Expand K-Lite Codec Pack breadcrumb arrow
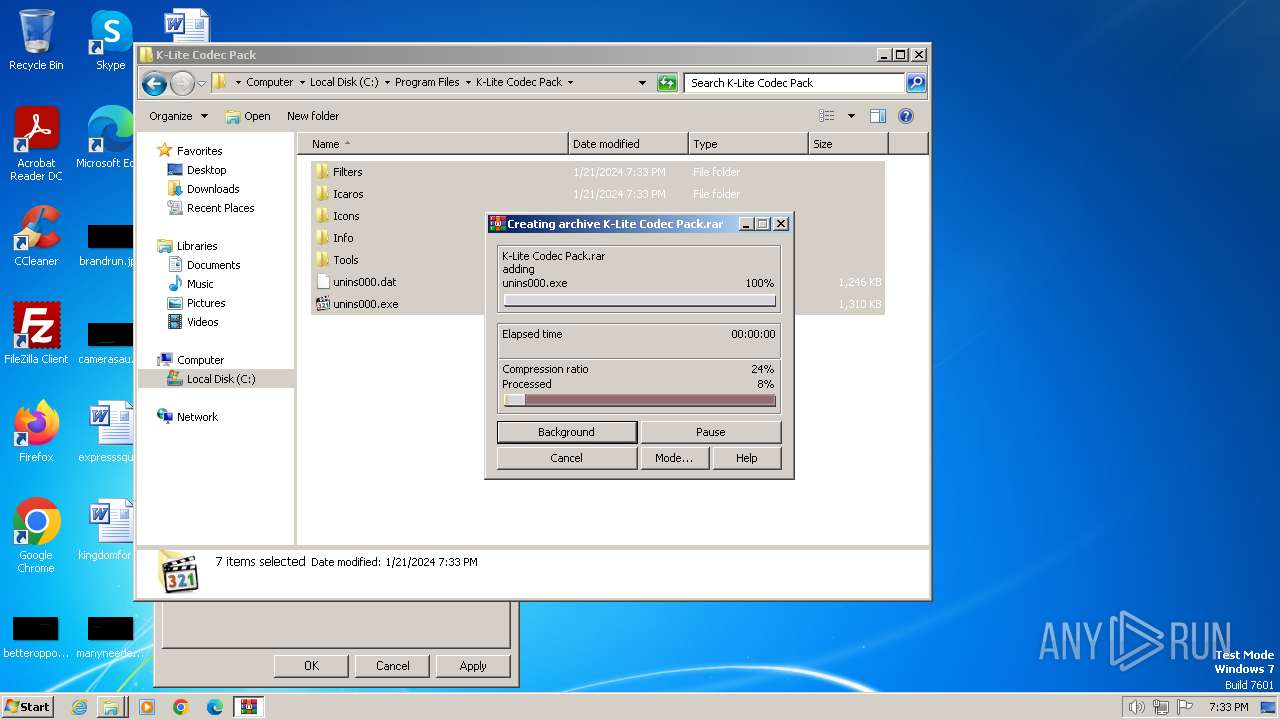The image size is (1280, 720). coord(570,83)
